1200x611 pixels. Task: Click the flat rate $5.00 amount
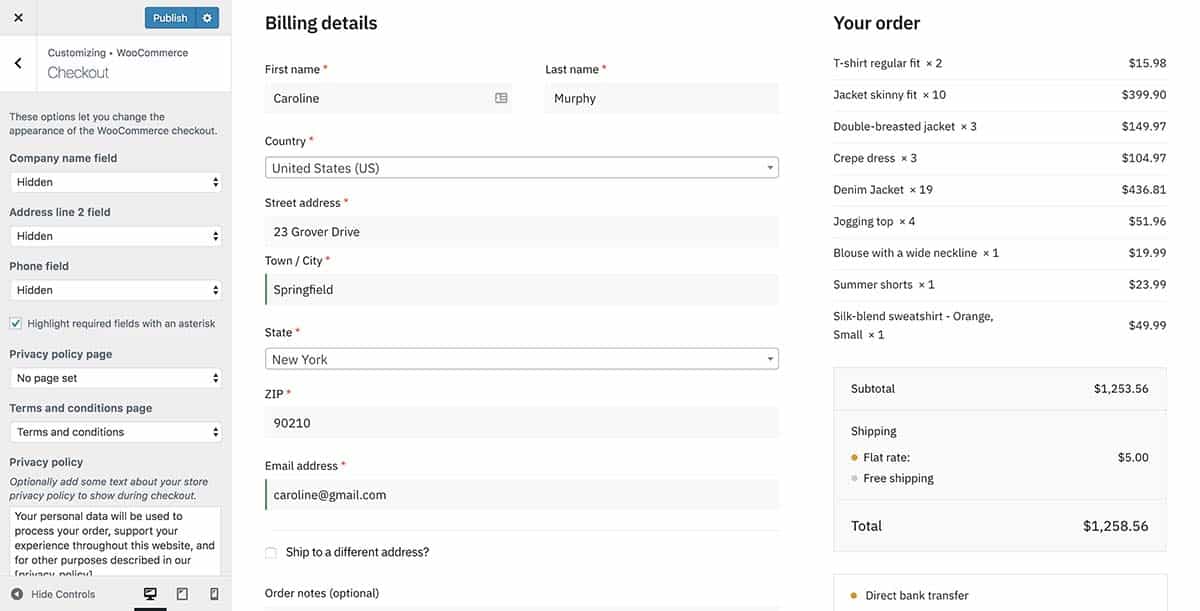pyautogui.click(x=1133, y=458)
